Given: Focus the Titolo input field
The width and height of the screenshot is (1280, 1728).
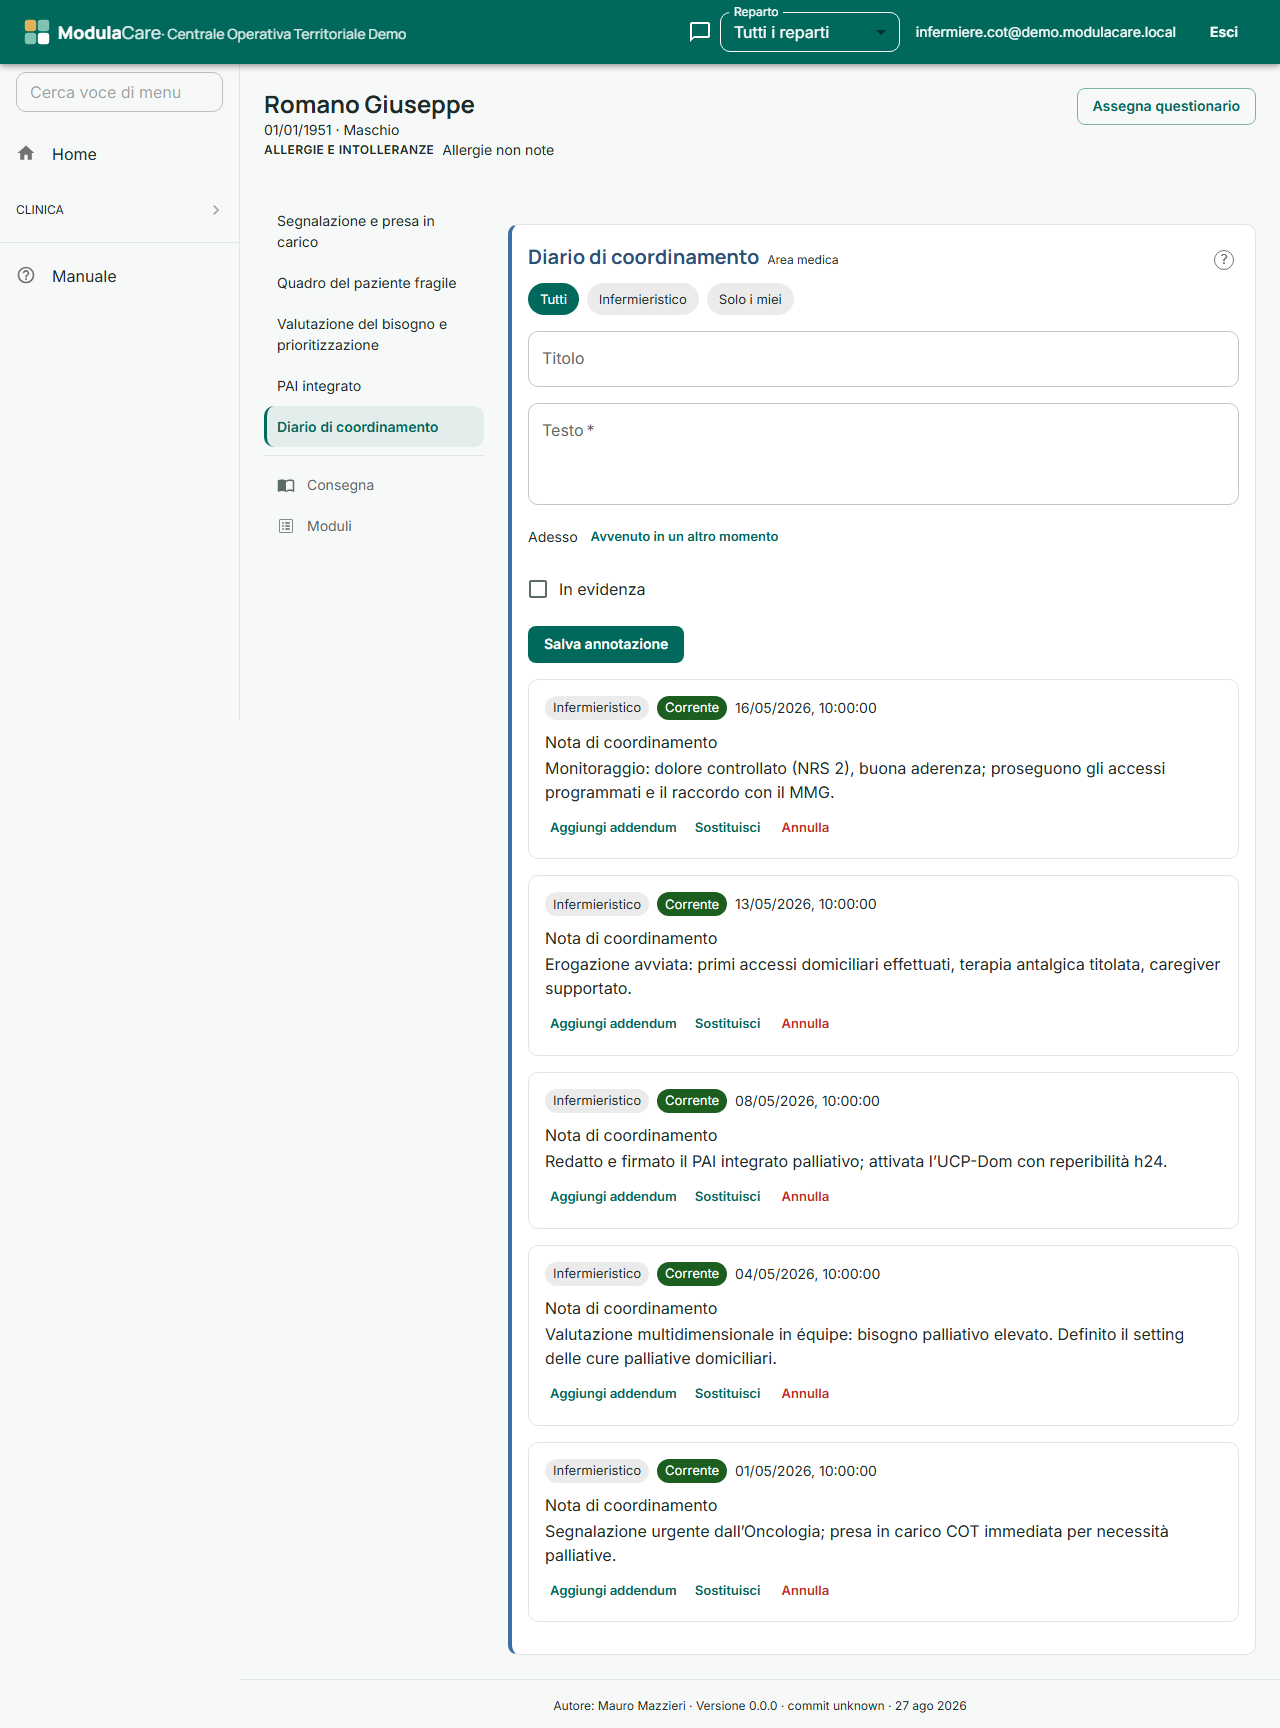Looking at the screenshot, I should pyautogui.click(x=883, y=359).
